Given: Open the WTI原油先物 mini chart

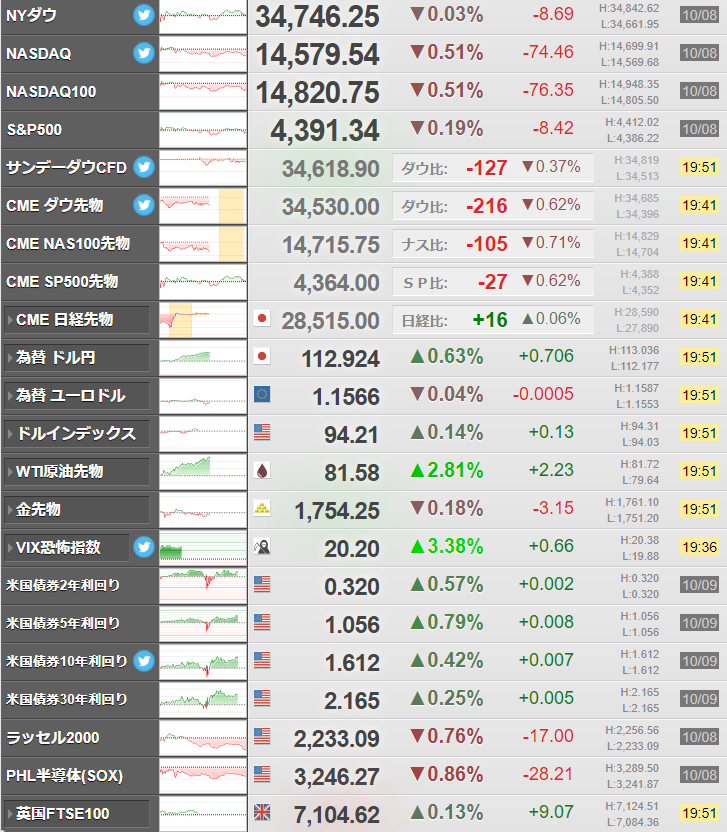Looking at the screenshot, I should (x=203, y=472).
